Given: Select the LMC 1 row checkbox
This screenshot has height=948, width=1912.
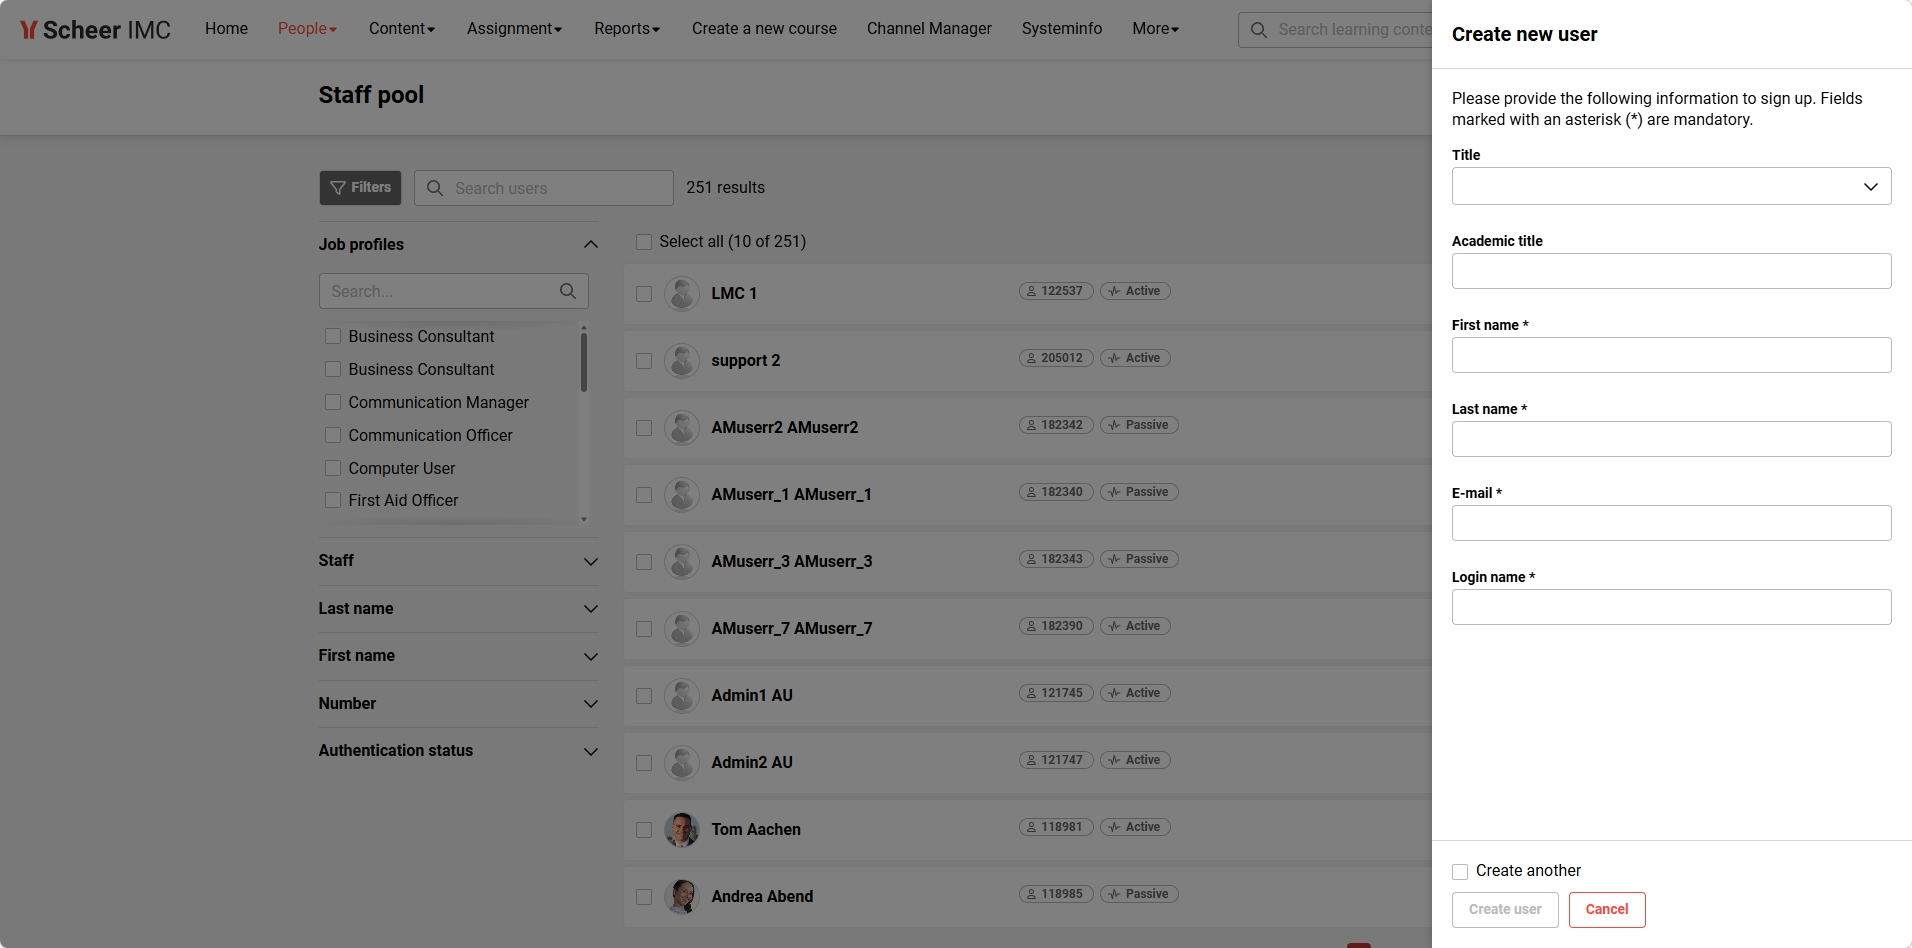Looking at the screenshot, I should tap(644, 294).
